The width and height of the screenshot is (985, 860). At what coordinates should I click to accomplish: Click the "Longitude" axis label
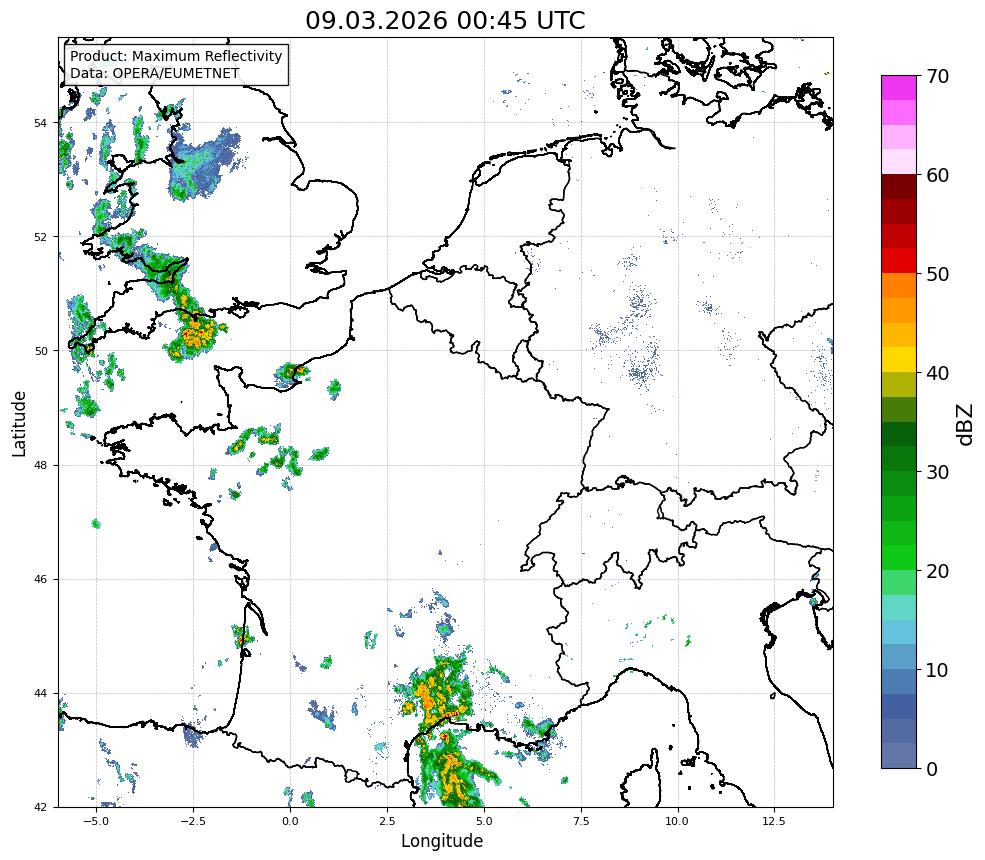[442, 841]
